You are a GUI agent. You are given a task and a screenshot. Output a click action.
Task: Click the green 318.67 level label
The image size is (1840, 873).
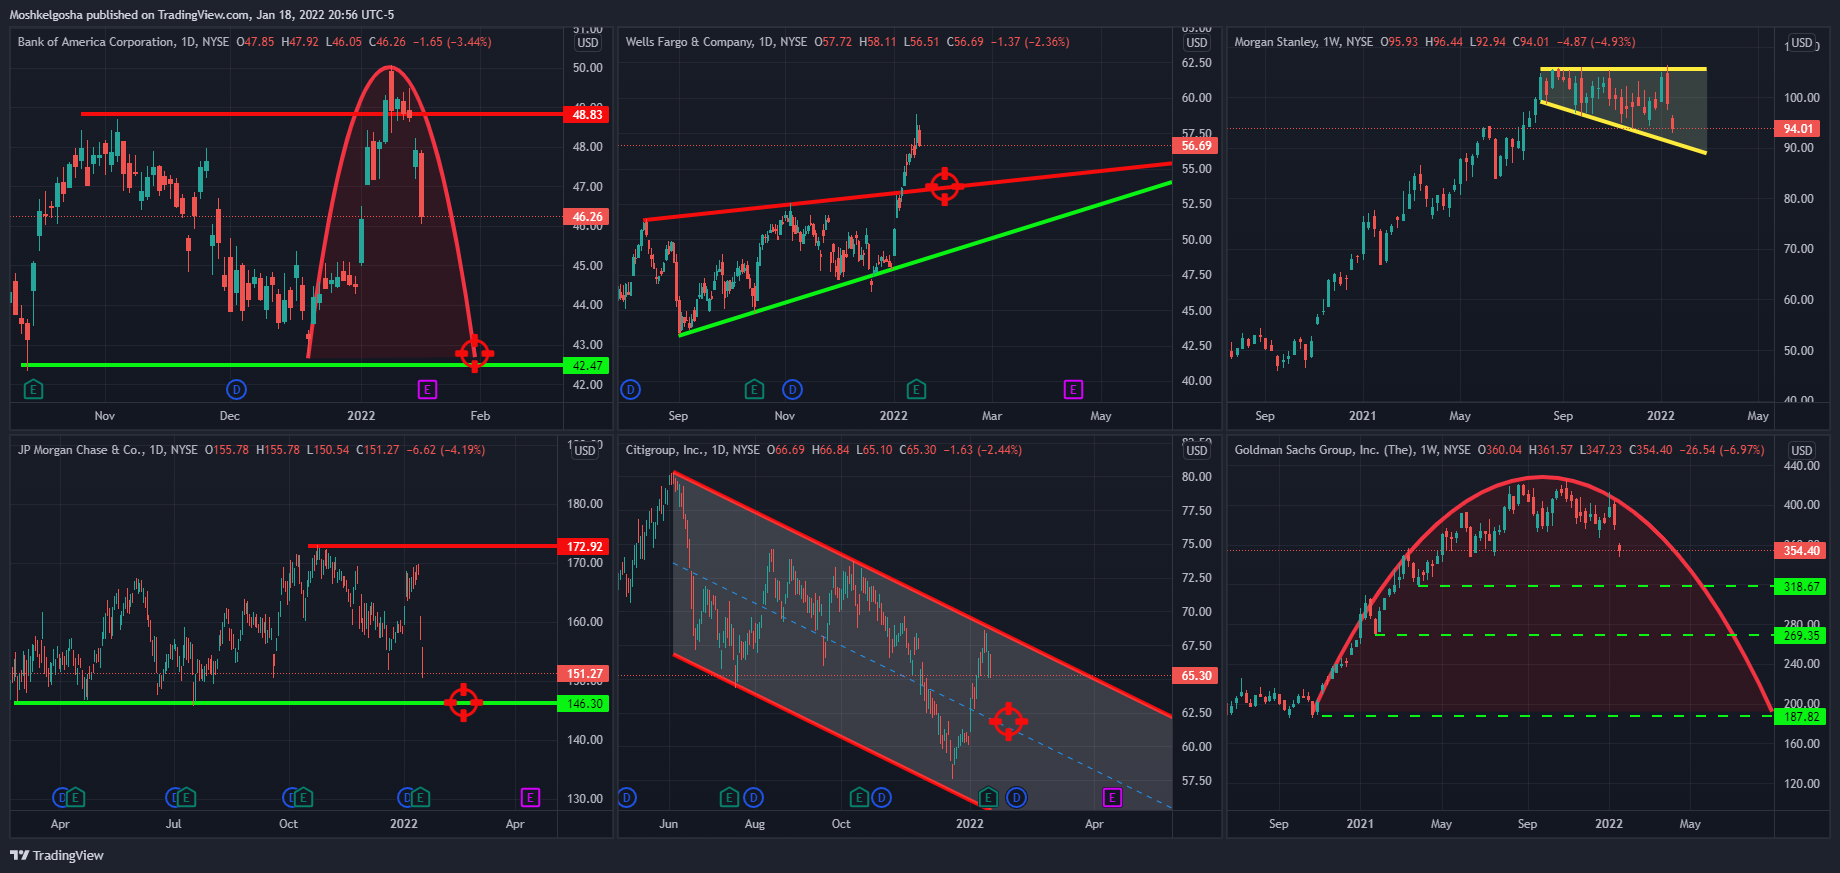click(x=1800, y=587)
